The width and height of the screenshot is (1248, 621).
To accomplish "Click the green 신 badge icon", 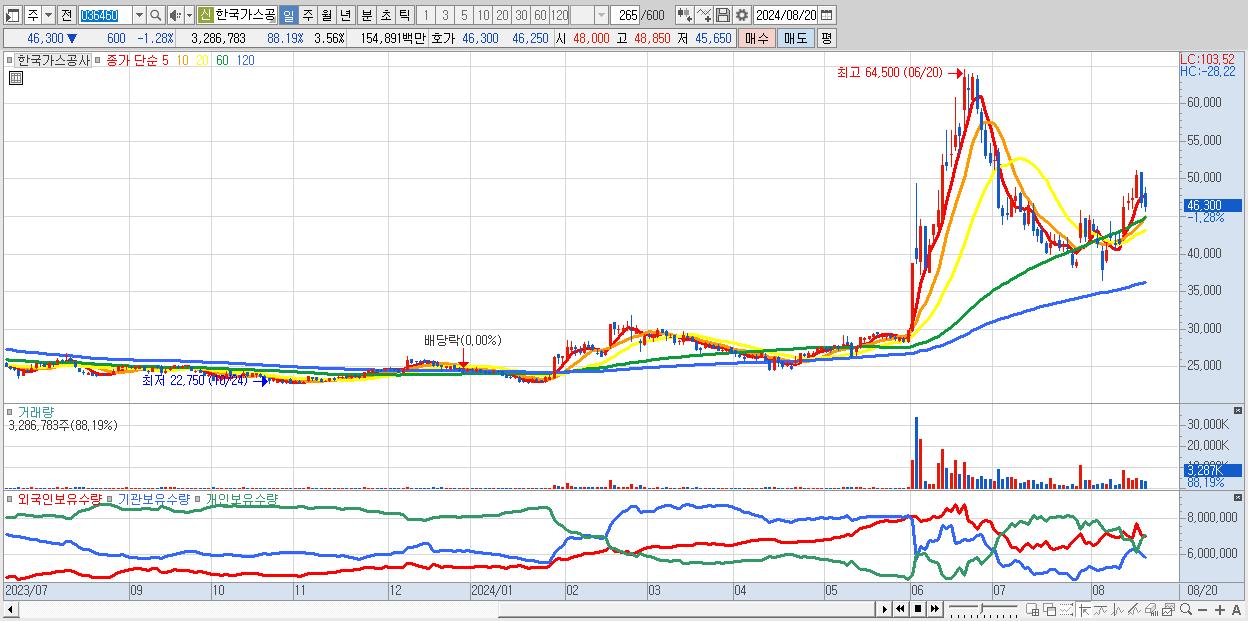I will tap(205, 15).
